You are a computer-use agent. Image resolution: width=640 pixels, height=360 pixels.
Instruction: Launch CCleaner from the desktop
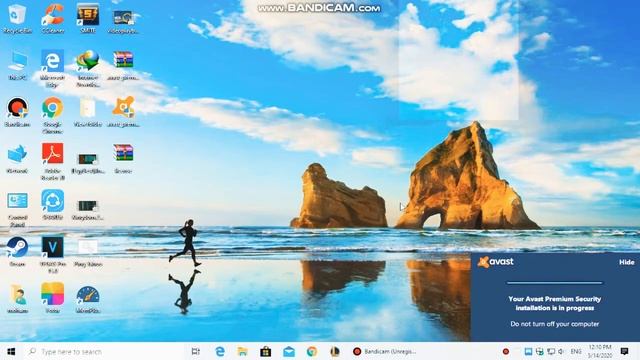coord(53,18)
